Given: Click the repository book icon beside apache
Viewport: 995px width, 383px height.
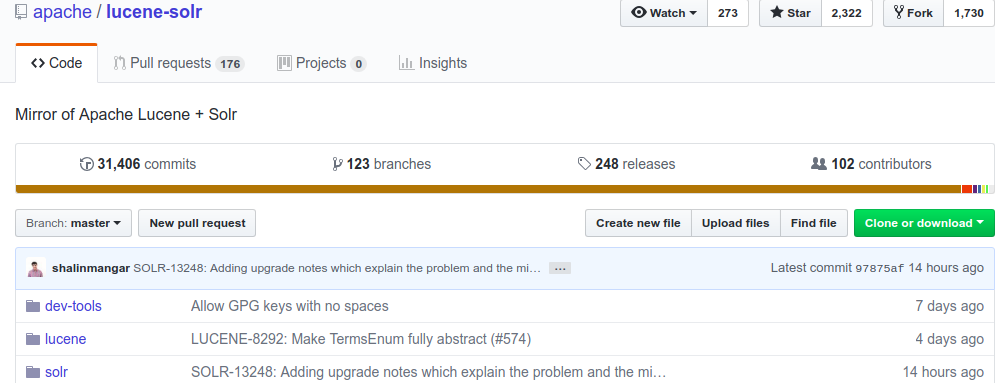Looking at the screenshot, I should click(x=21, y=12).
